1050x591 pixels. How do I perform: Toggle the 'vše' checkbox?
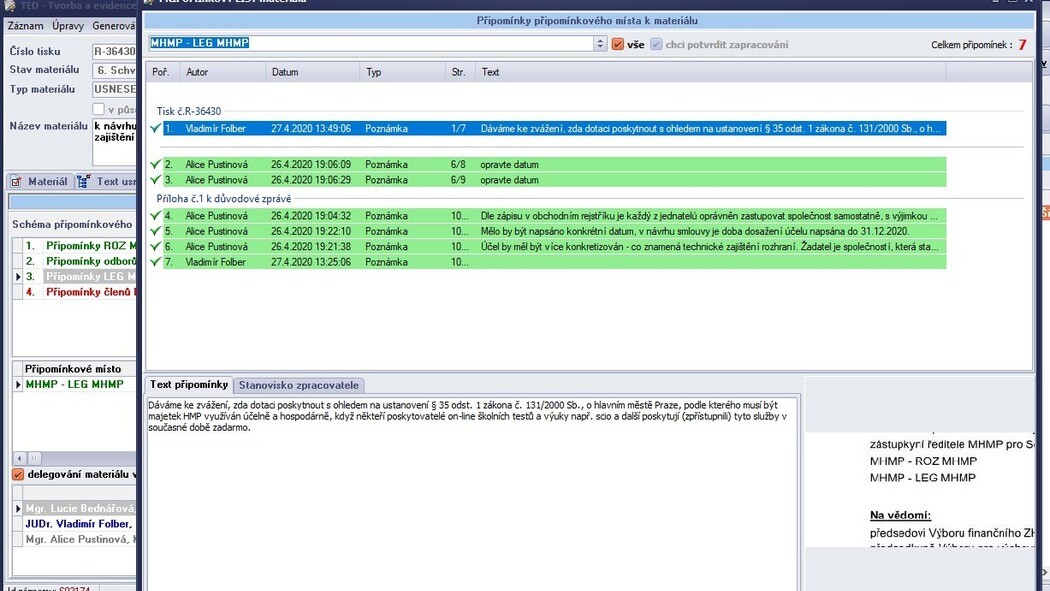pyautogui.click(x=618, y=44)
